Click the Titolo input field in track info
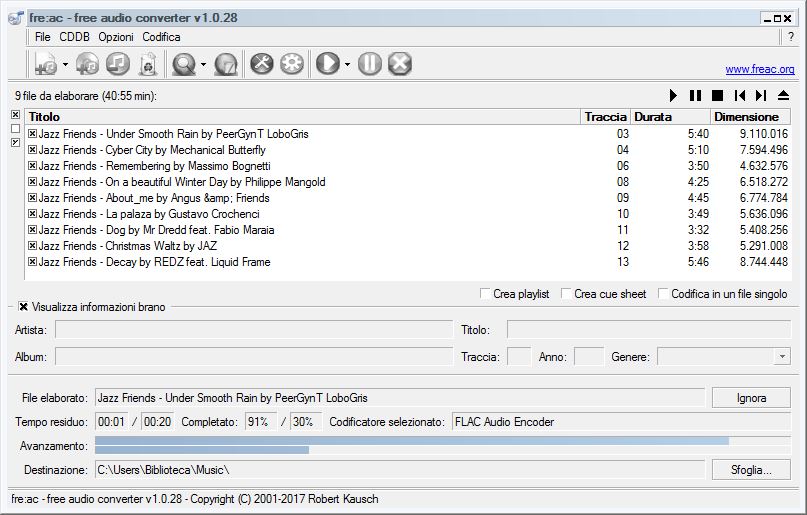 click(648, 329)
